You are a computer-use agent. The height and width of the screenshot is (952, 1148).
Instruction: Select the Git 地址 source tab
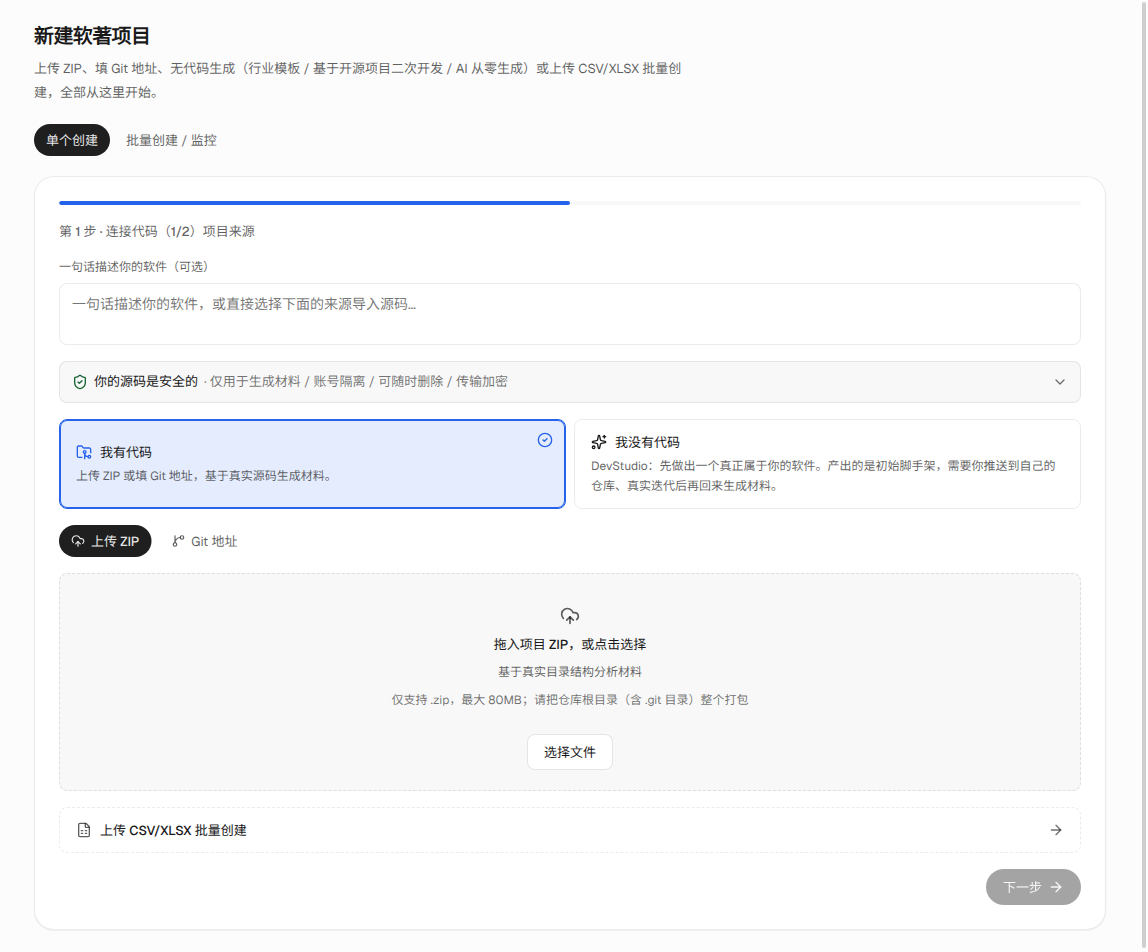tap(204, 541)
